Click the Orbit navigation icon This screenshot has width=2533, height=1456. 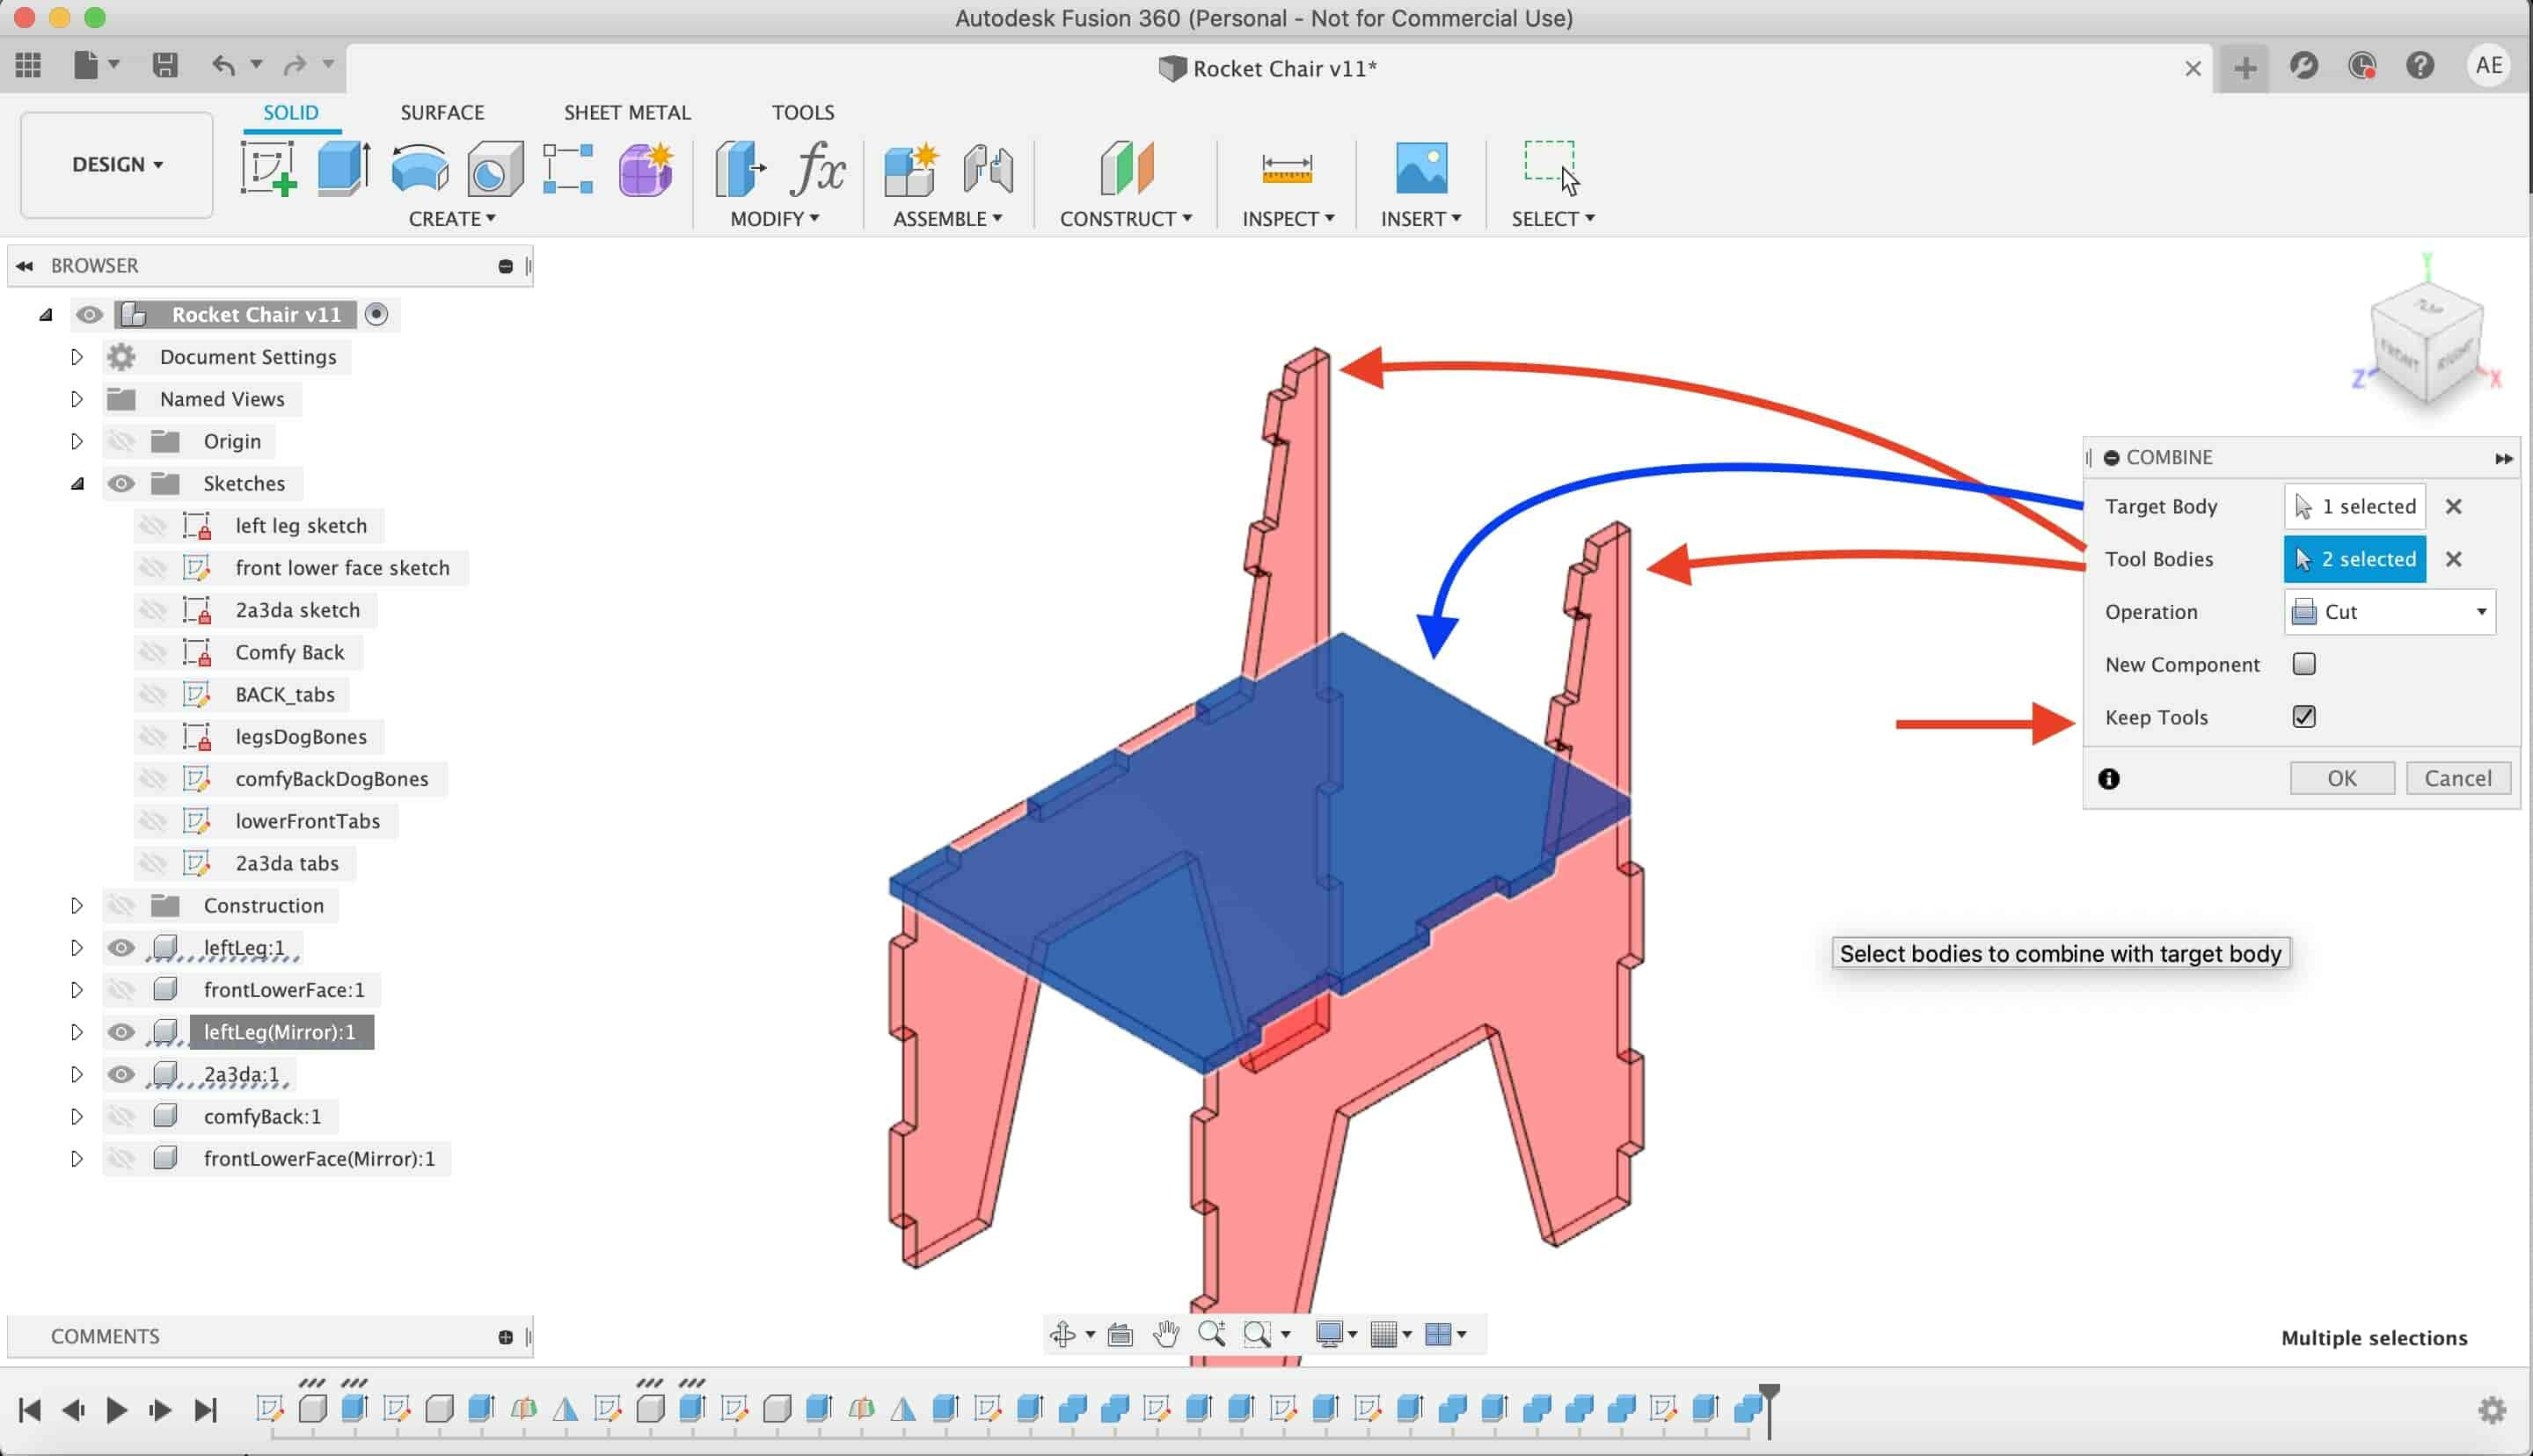[x=1062, y=1334]
